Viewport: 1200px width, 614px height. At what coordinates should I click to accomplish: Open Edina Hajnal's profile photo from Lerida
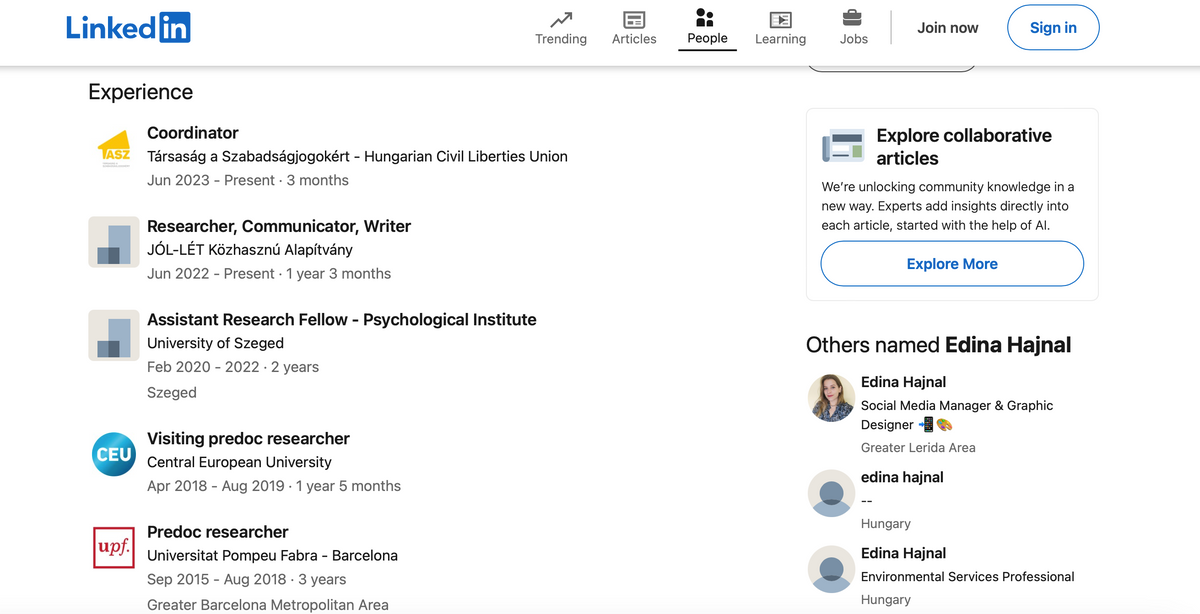(x=831, y=398)
